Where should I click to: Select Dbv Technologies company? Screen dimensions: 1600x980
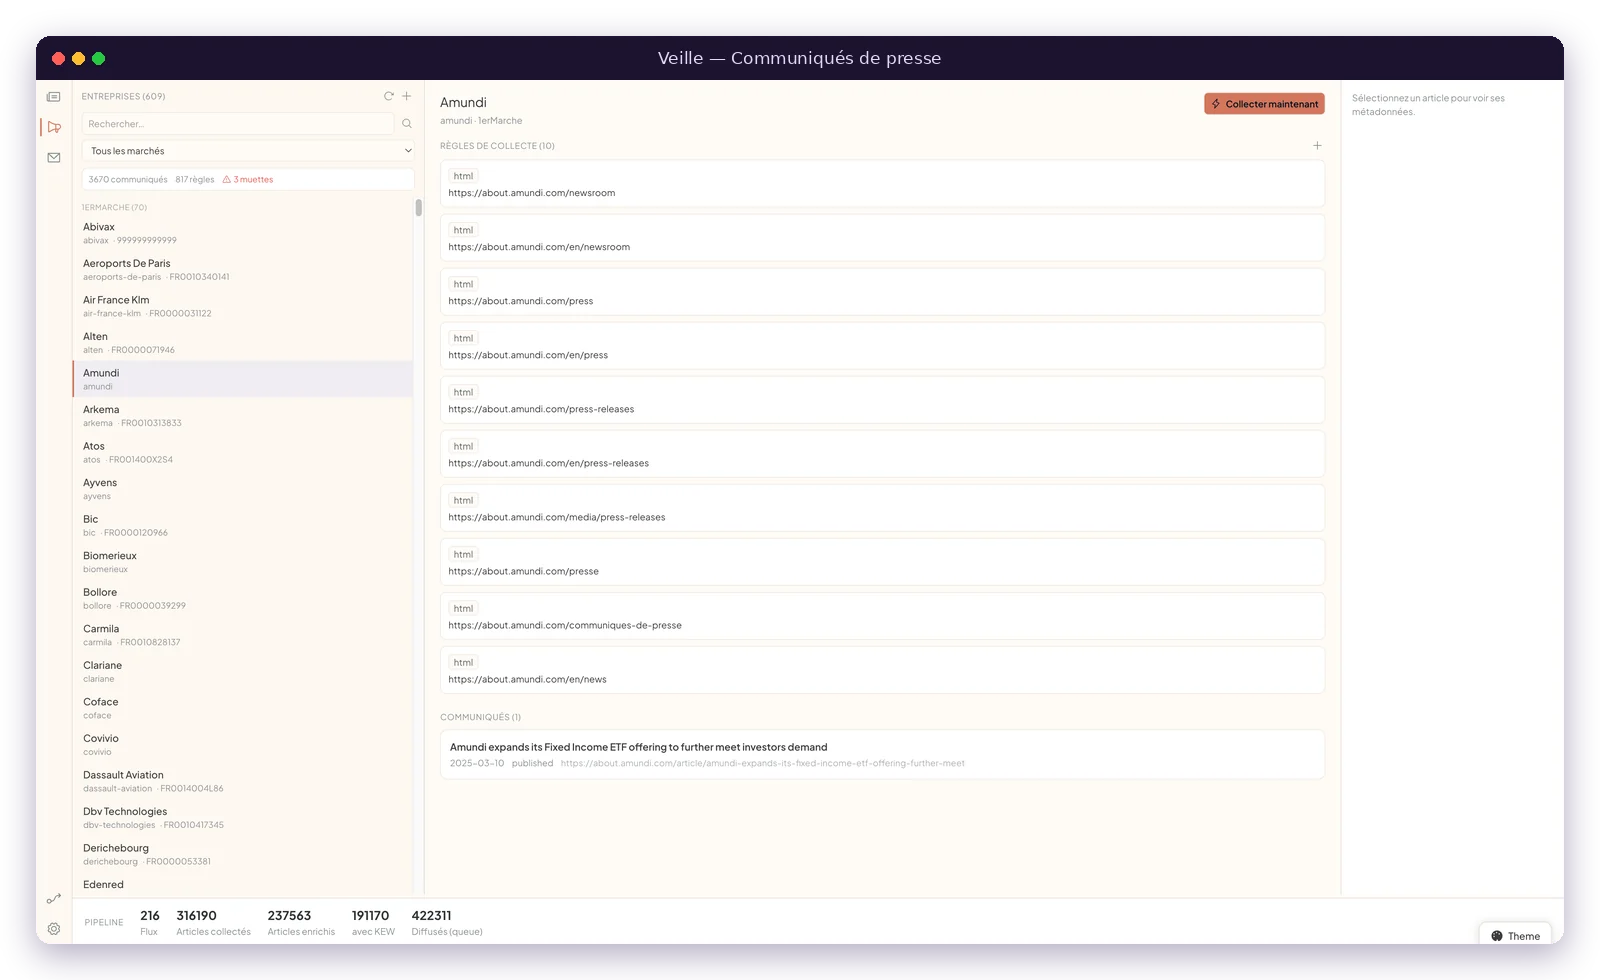click(x=243, y=818)
